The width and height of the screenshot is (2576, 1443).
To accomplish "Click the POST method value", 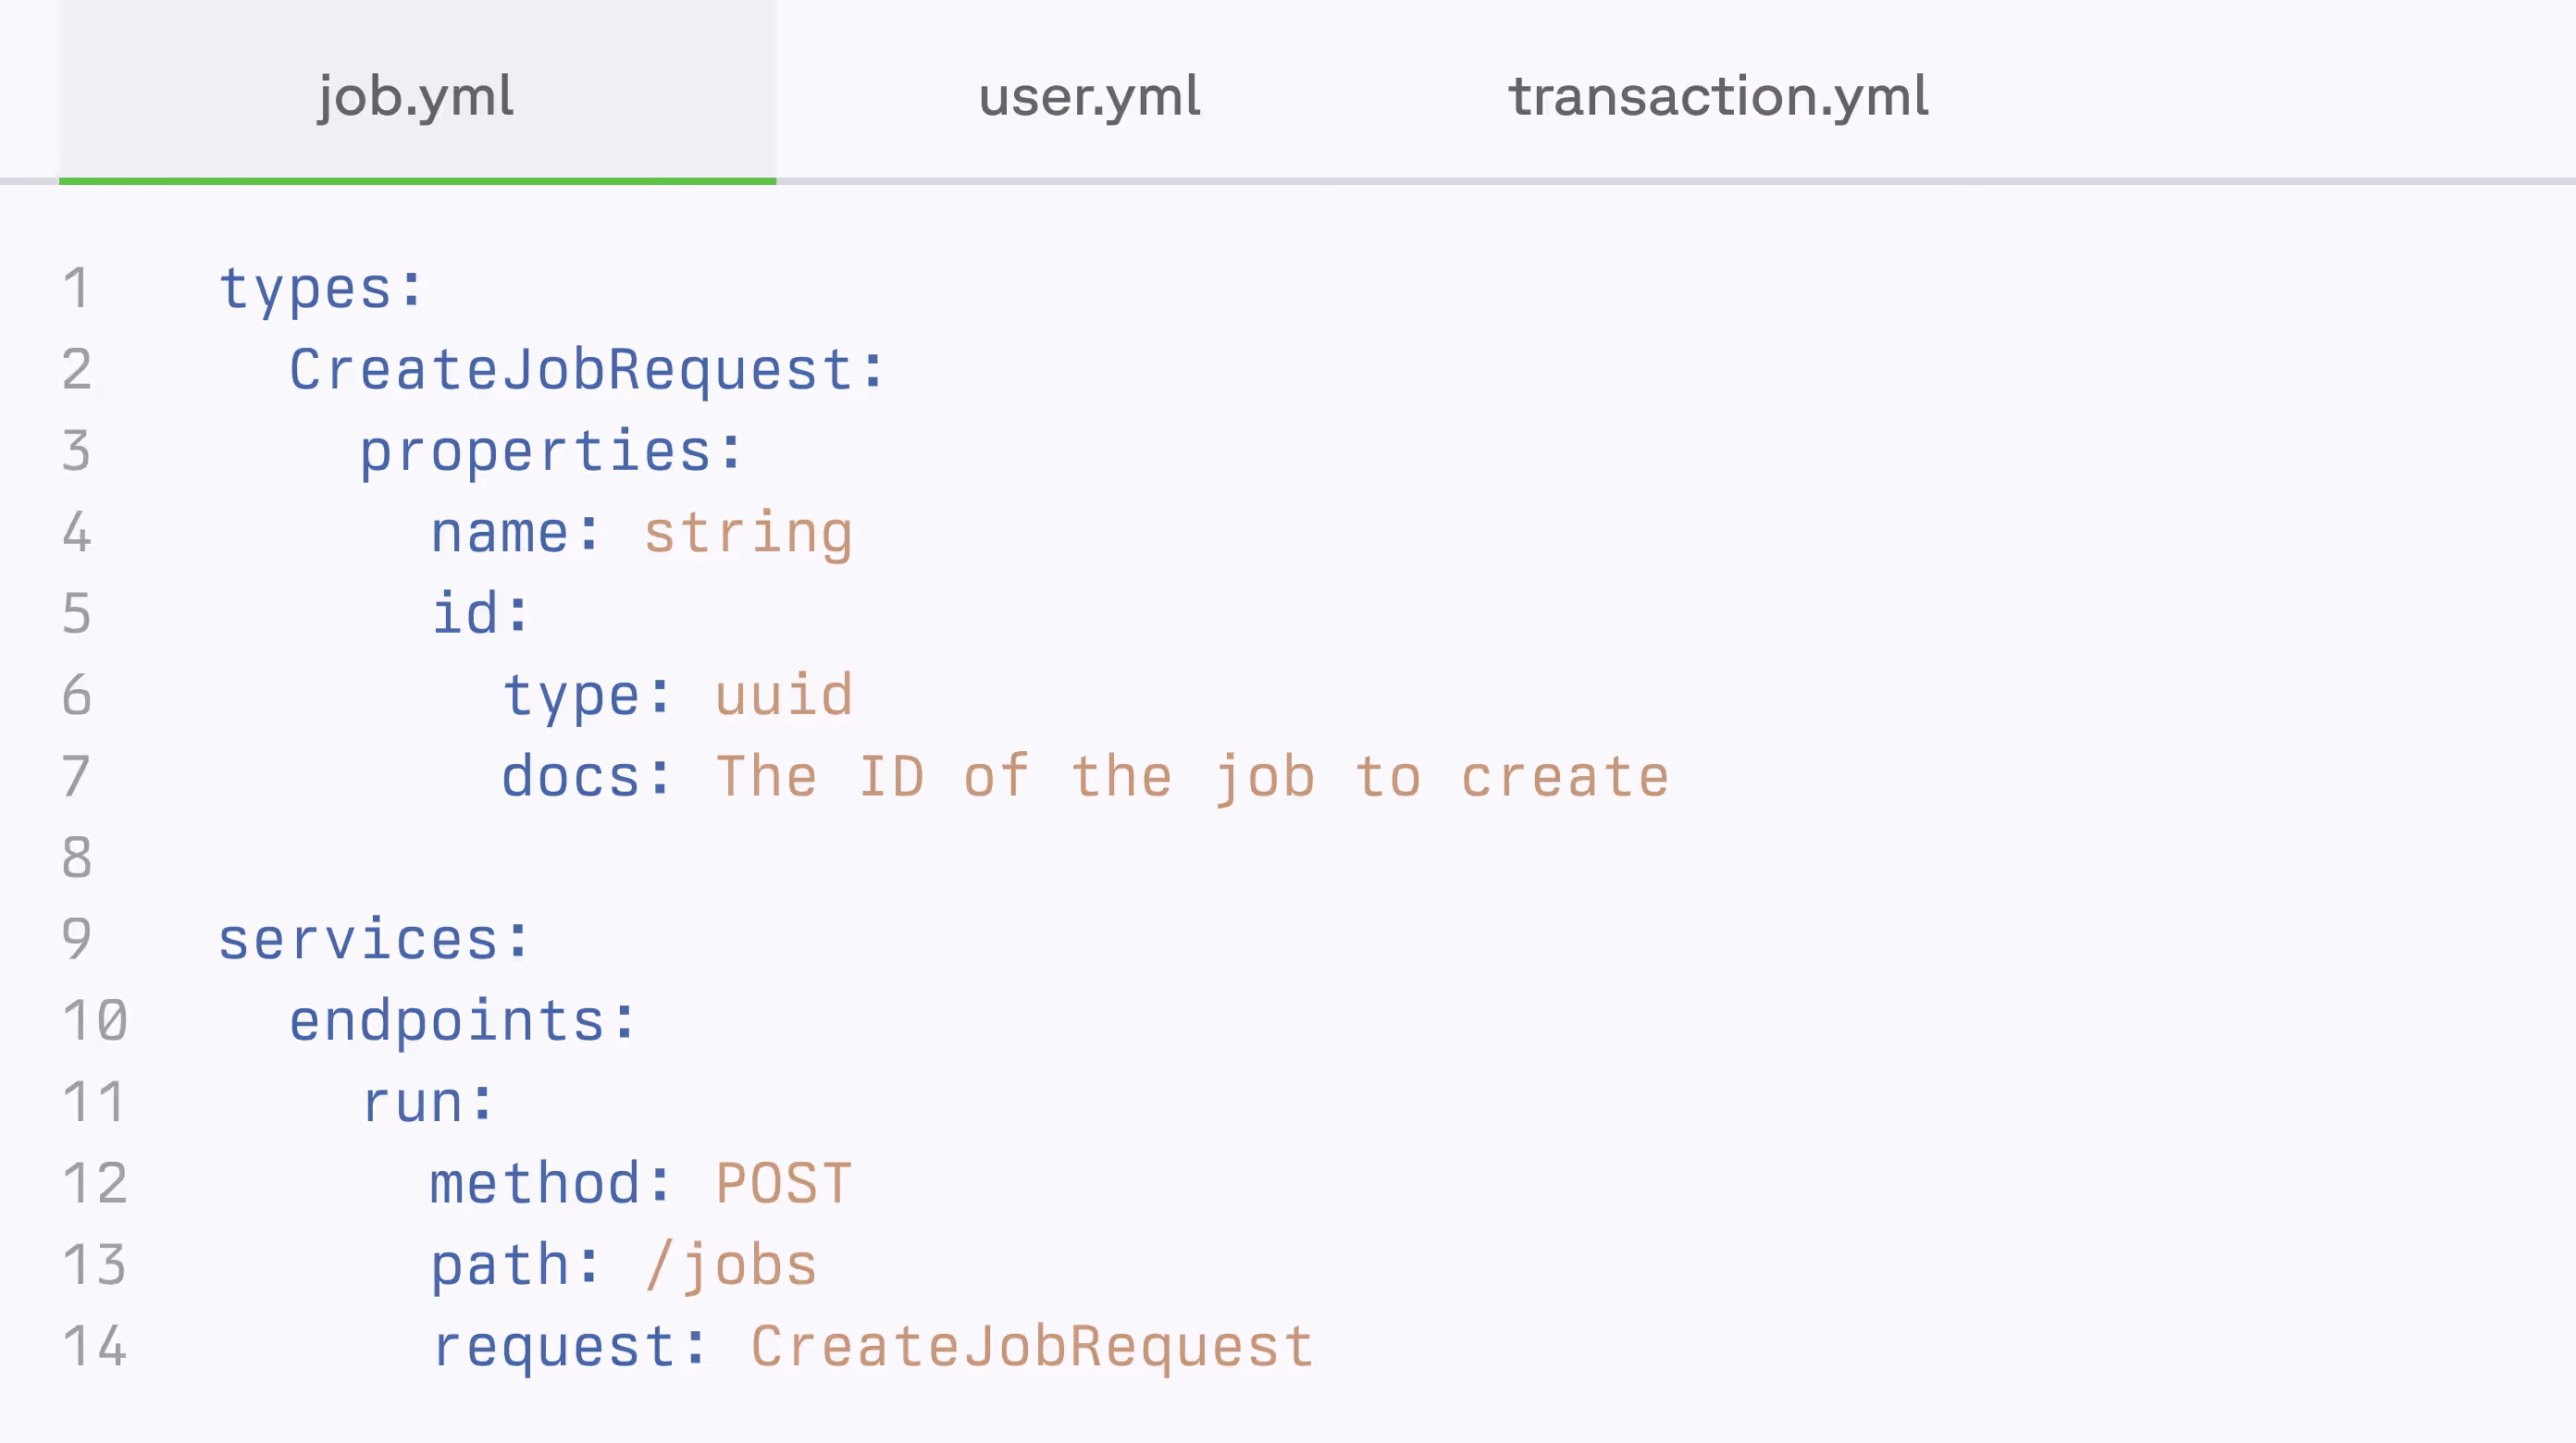I will tap(784, 1183).
